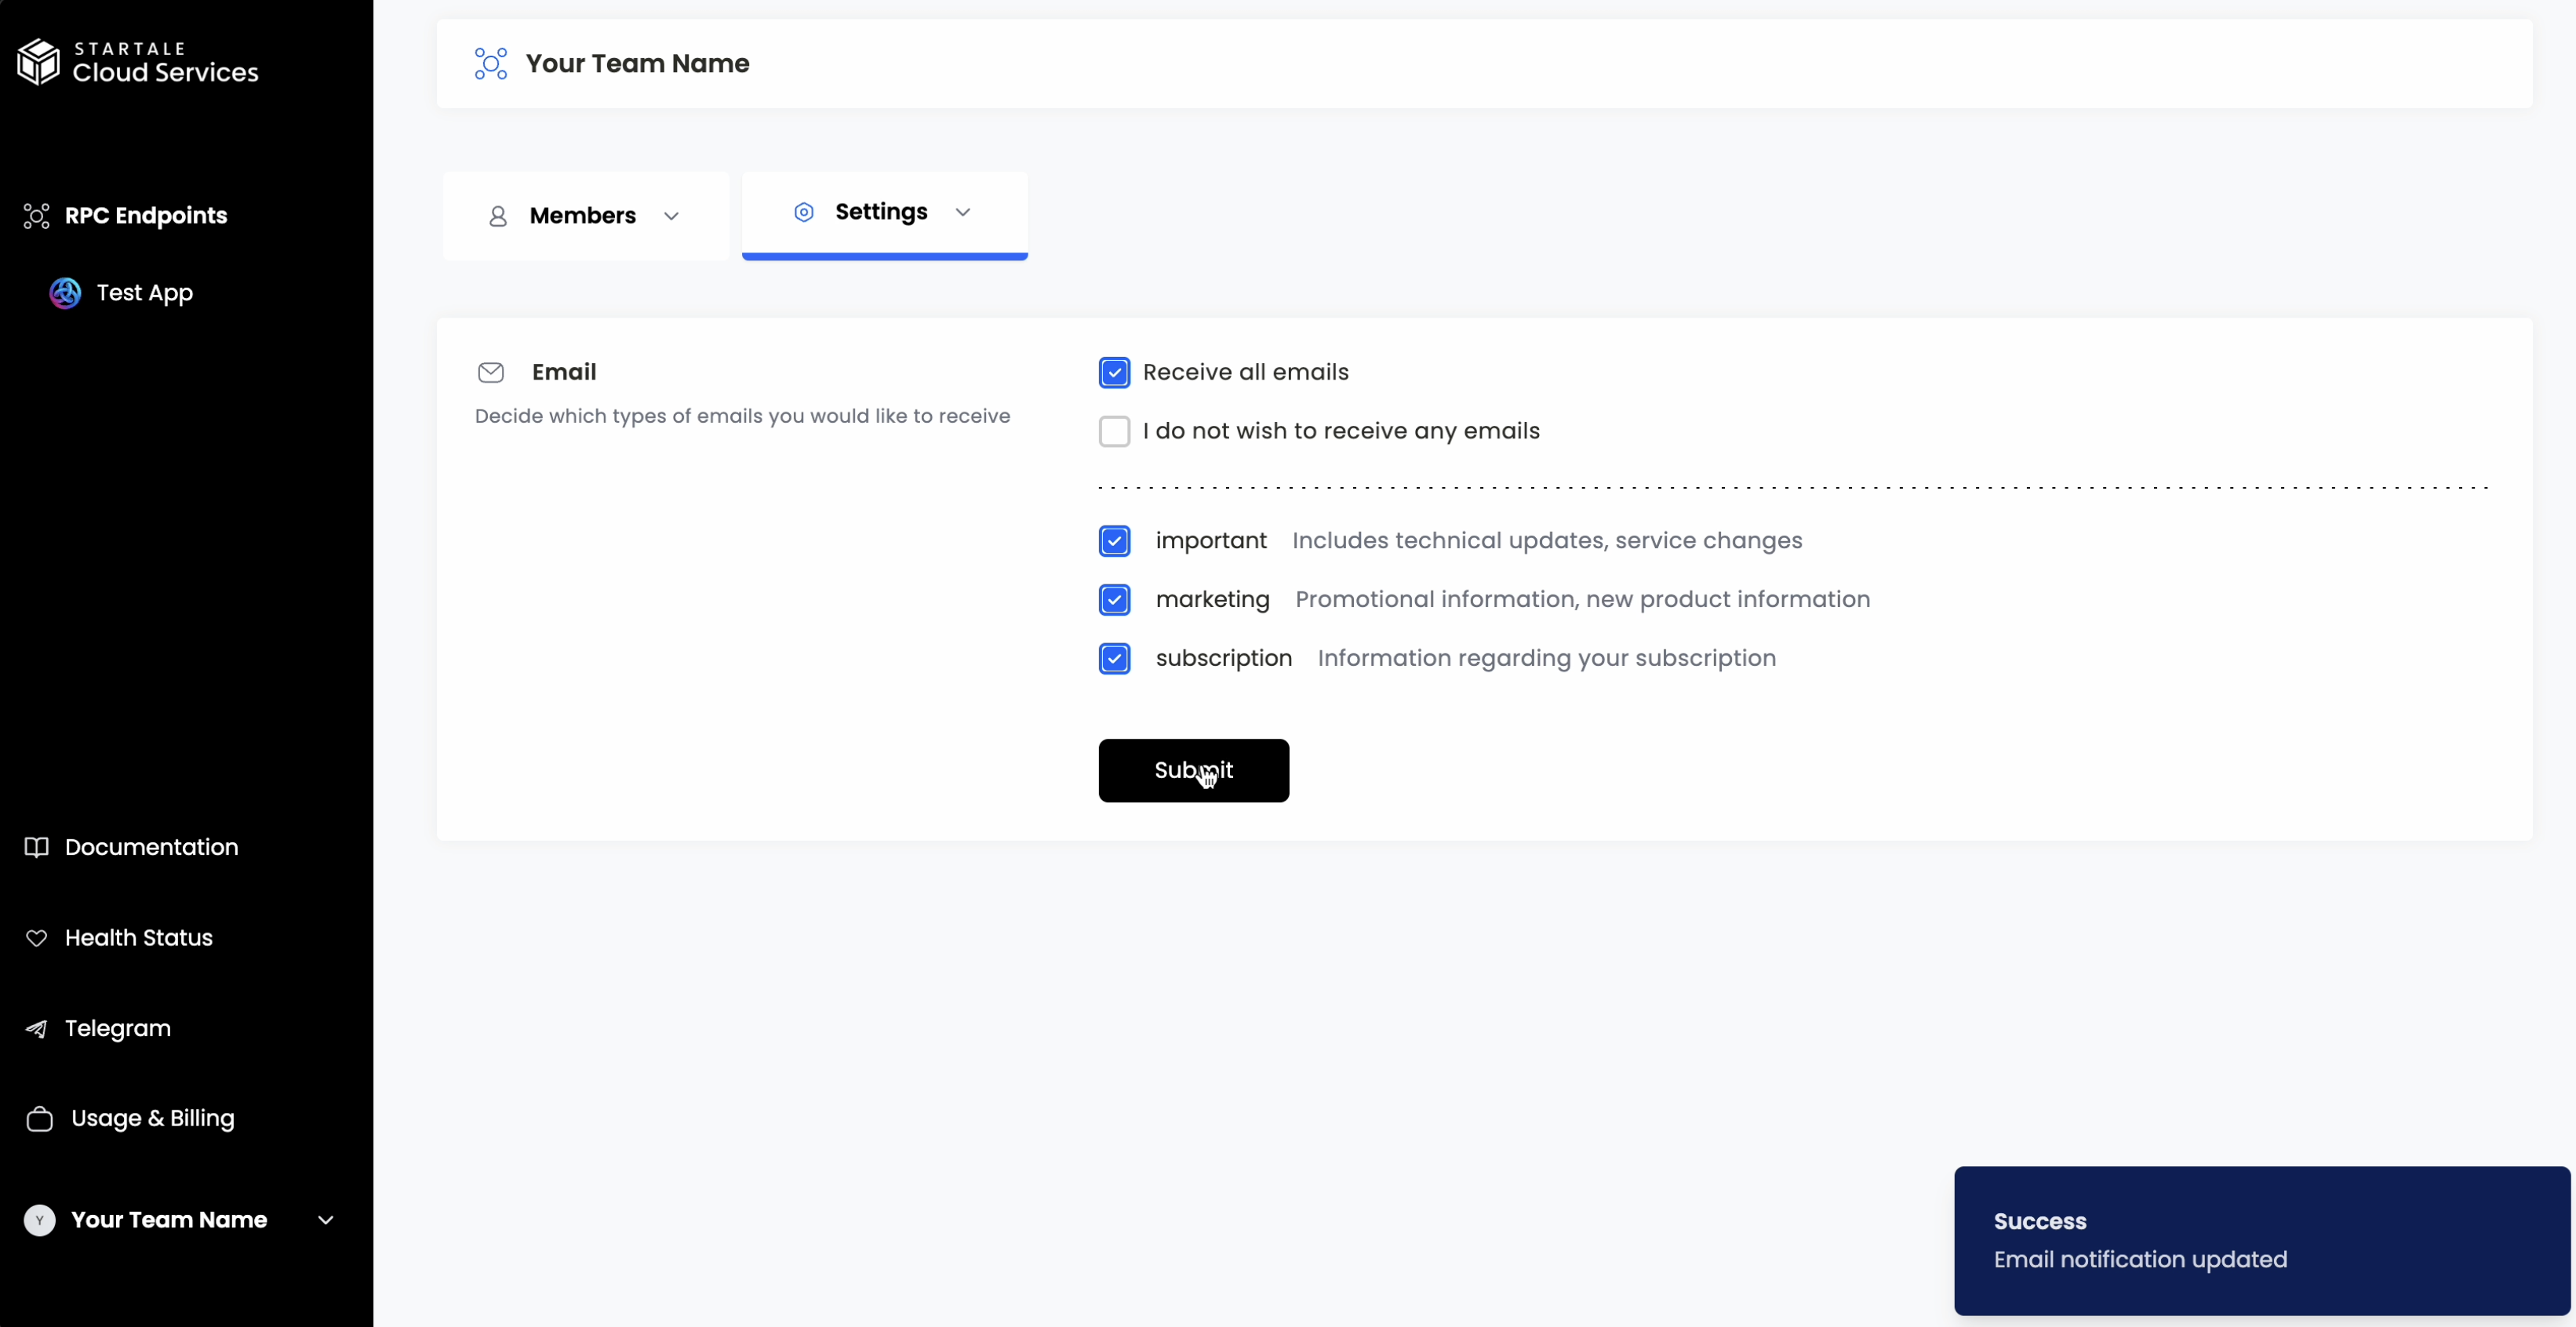Expand the Settings tab chevron
Screen dimensions: 2576x1327
(x=963, y=213)
